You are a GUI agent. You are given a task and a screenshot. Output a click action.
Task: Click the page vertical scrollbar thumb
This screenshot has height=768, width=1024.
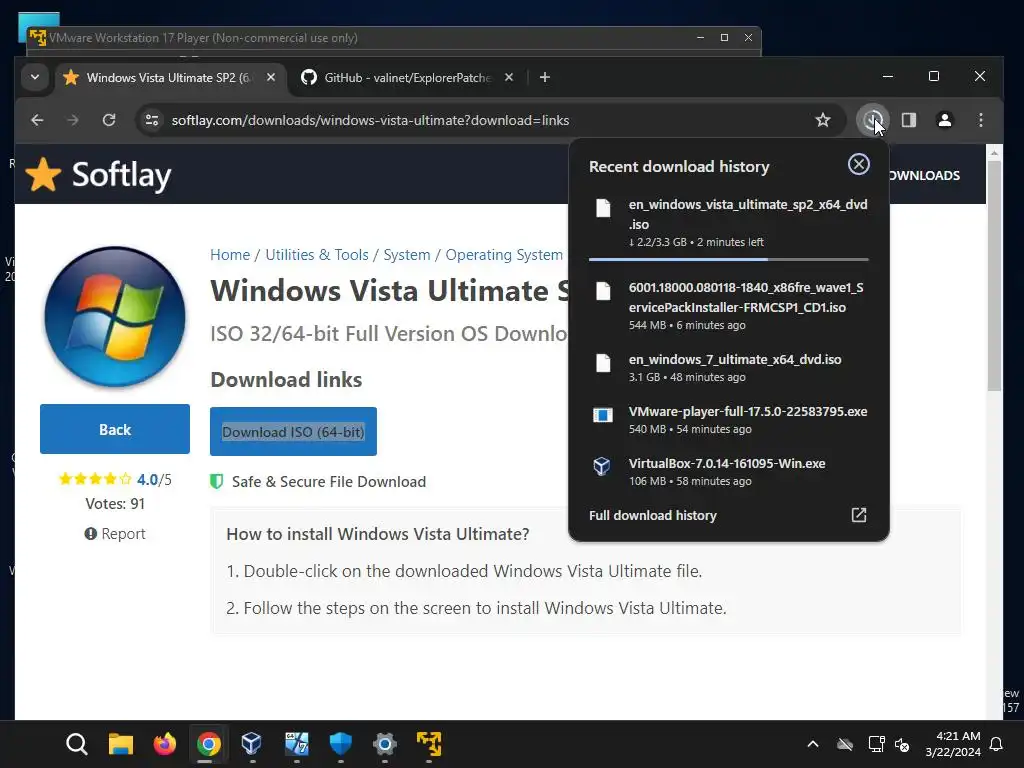[x=994, y=274]
